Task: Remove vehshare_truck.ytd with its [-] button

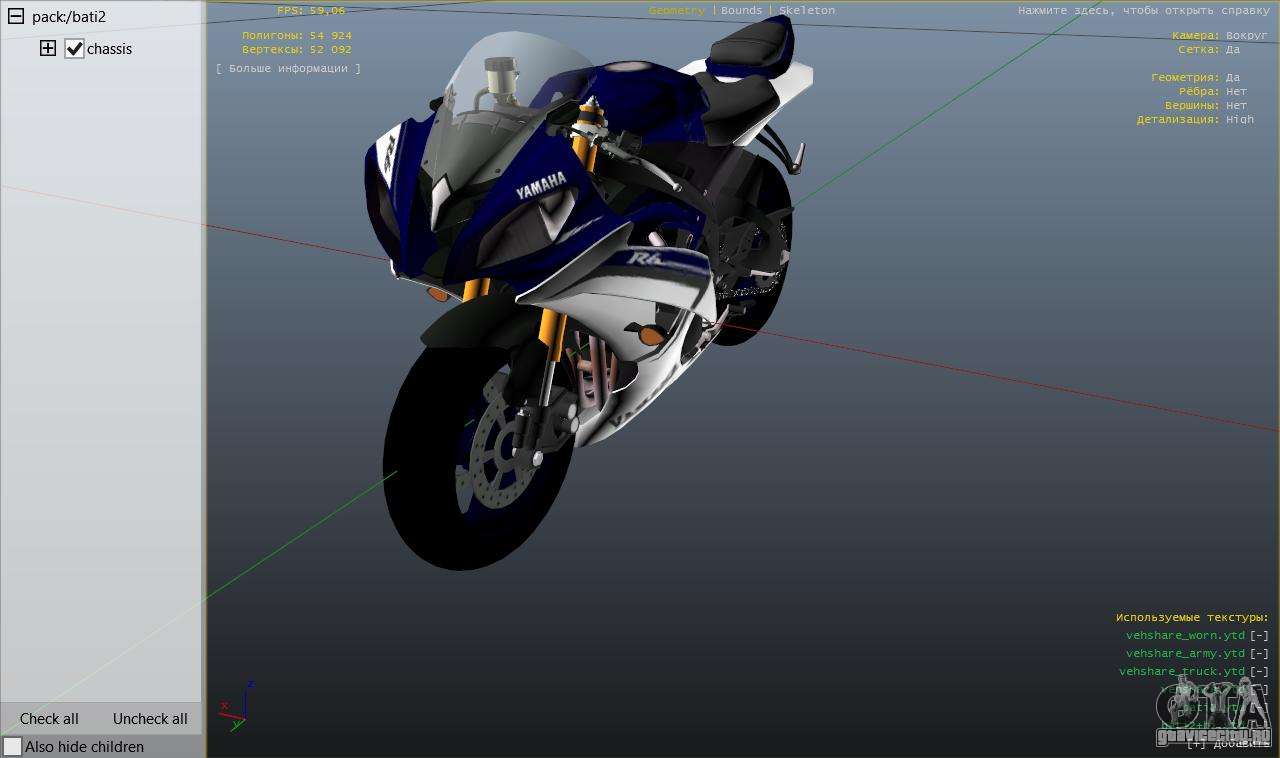Action: pyautogui.click(x=1259, y=671)
